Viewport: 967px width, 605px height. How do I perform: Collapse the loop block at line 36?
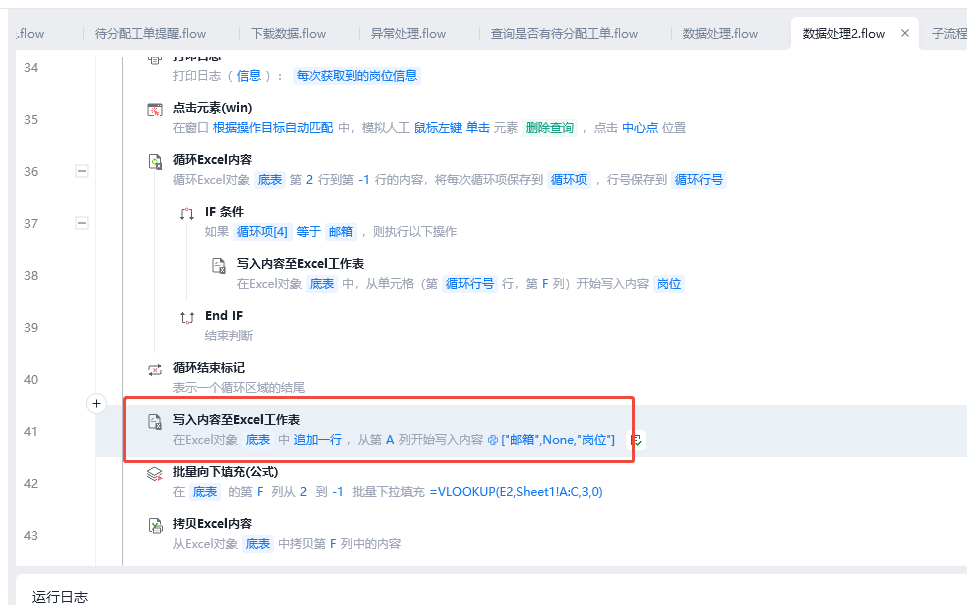(x=81, y=171)
